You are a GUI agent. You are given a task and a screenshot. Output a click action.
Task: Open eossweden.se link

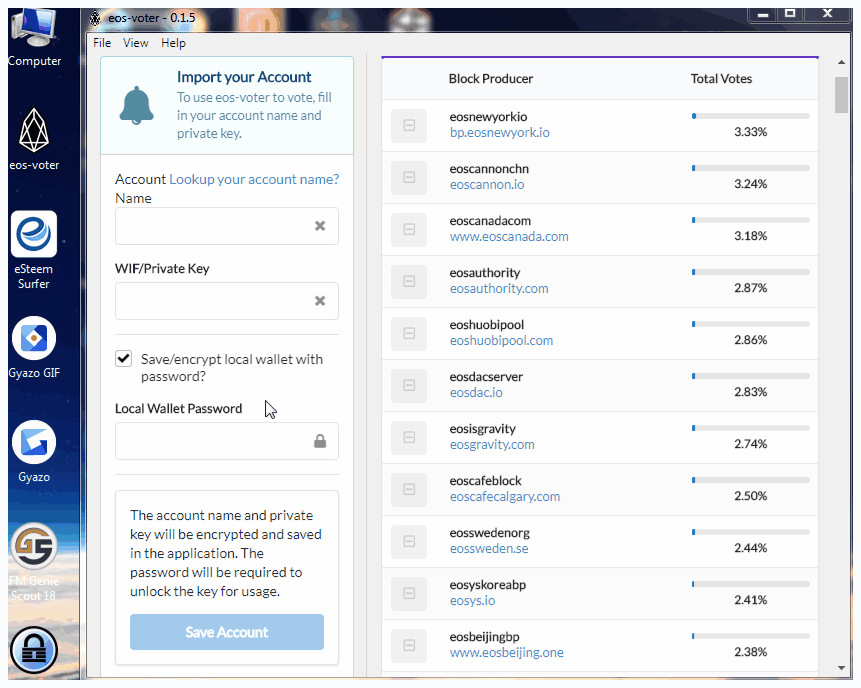pos(489,549)
